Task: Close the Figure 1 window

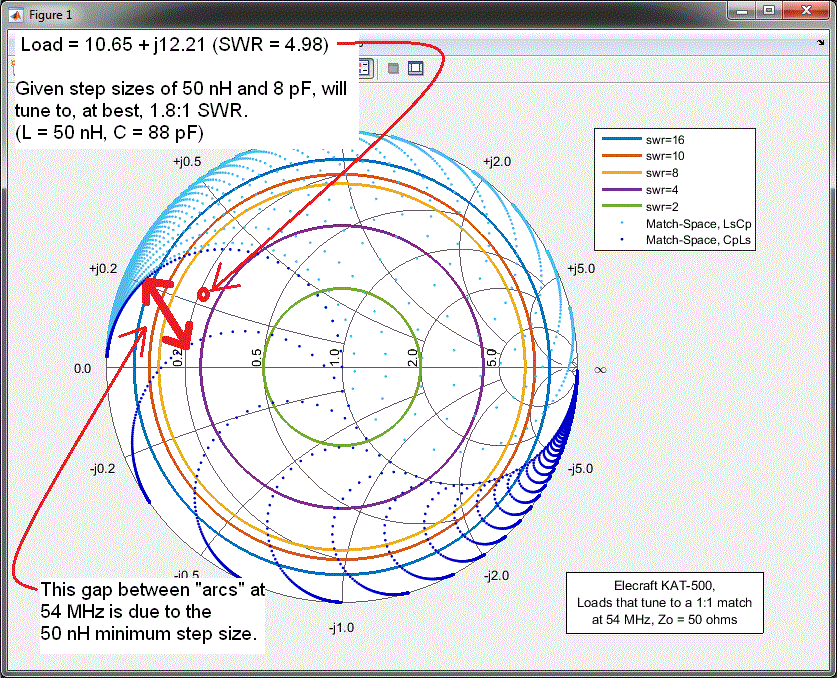Action: pyautogui.click(x=807, y=10)
